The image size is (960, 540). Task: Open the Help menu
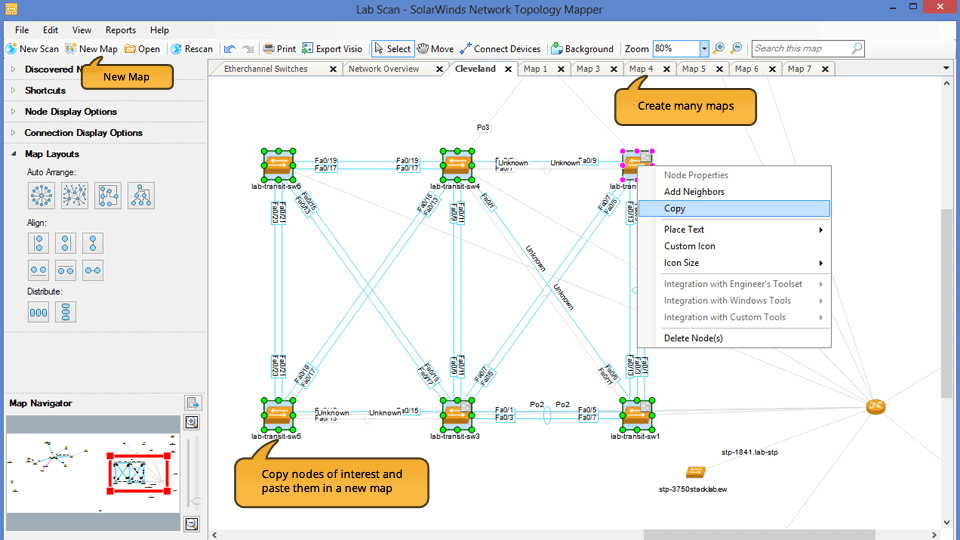(x=159, y=30)
